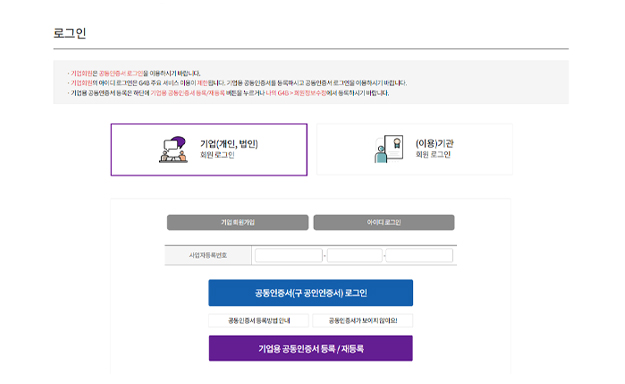Focus the first 사업자등록번호 input box
This screenshot has width=625, height=384.
pyautogui.click(x=289, y=255)
